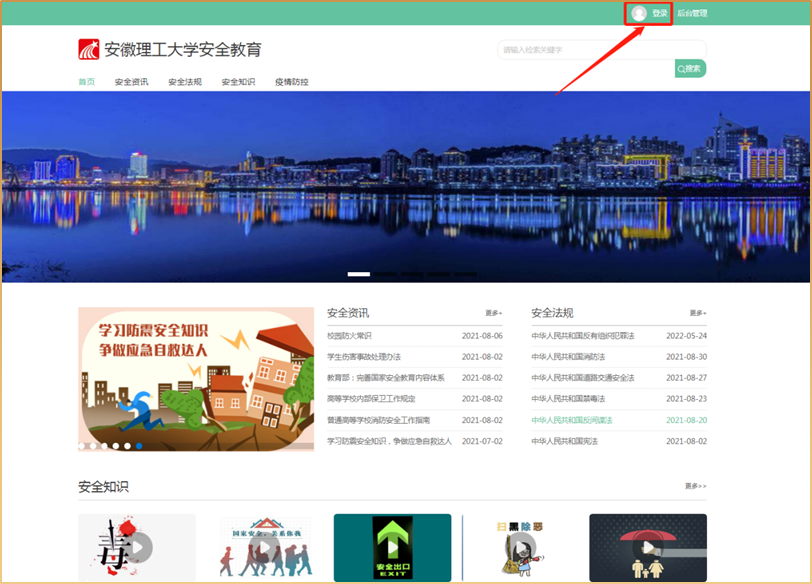Open the 后台管理 link
Image resolution: width=812 pixels, height=584 pixels.
pyautogui.click(x=692, y=14)
